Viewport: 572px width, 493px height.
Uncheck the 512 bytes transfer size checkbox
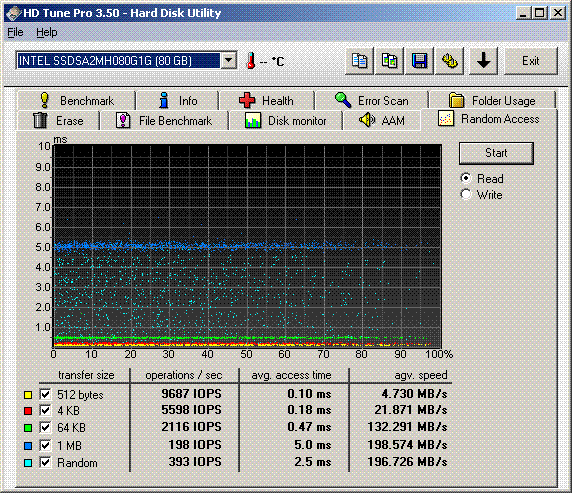(x=45, y=394)
